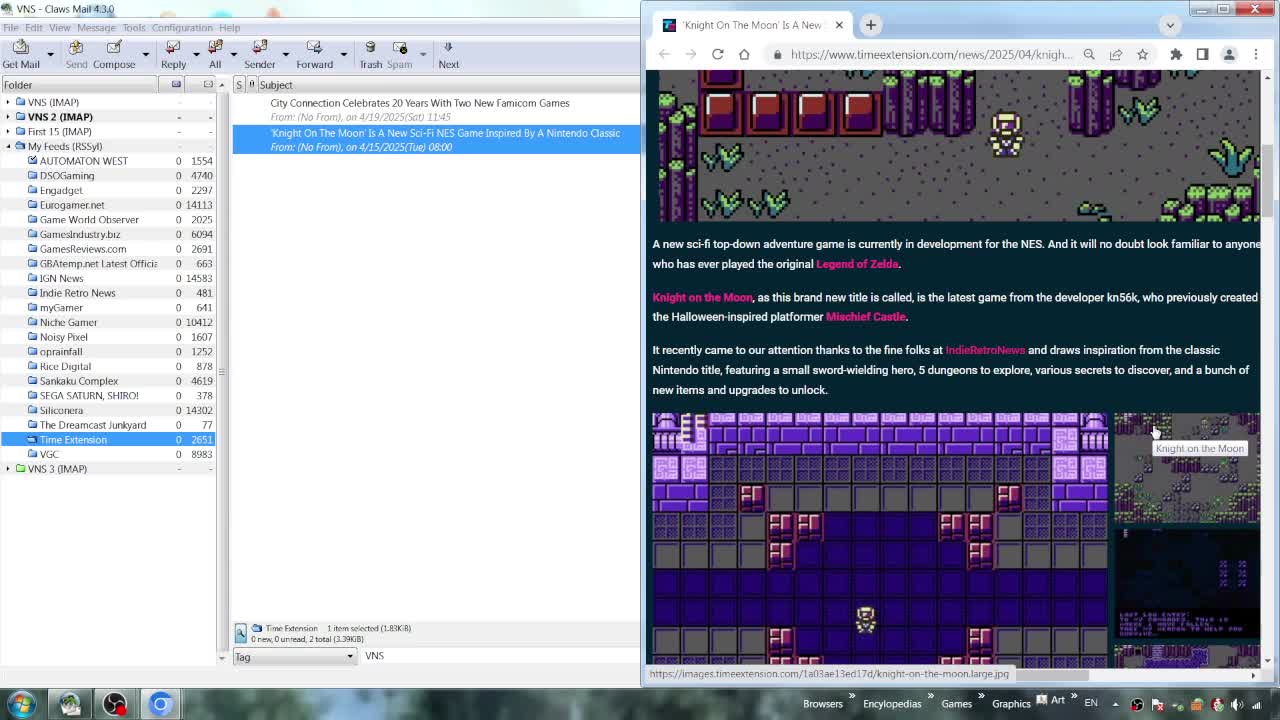The image size is (1280, 720).
Task: Open the browser tab search chevron
Action: click(1169, 25)
